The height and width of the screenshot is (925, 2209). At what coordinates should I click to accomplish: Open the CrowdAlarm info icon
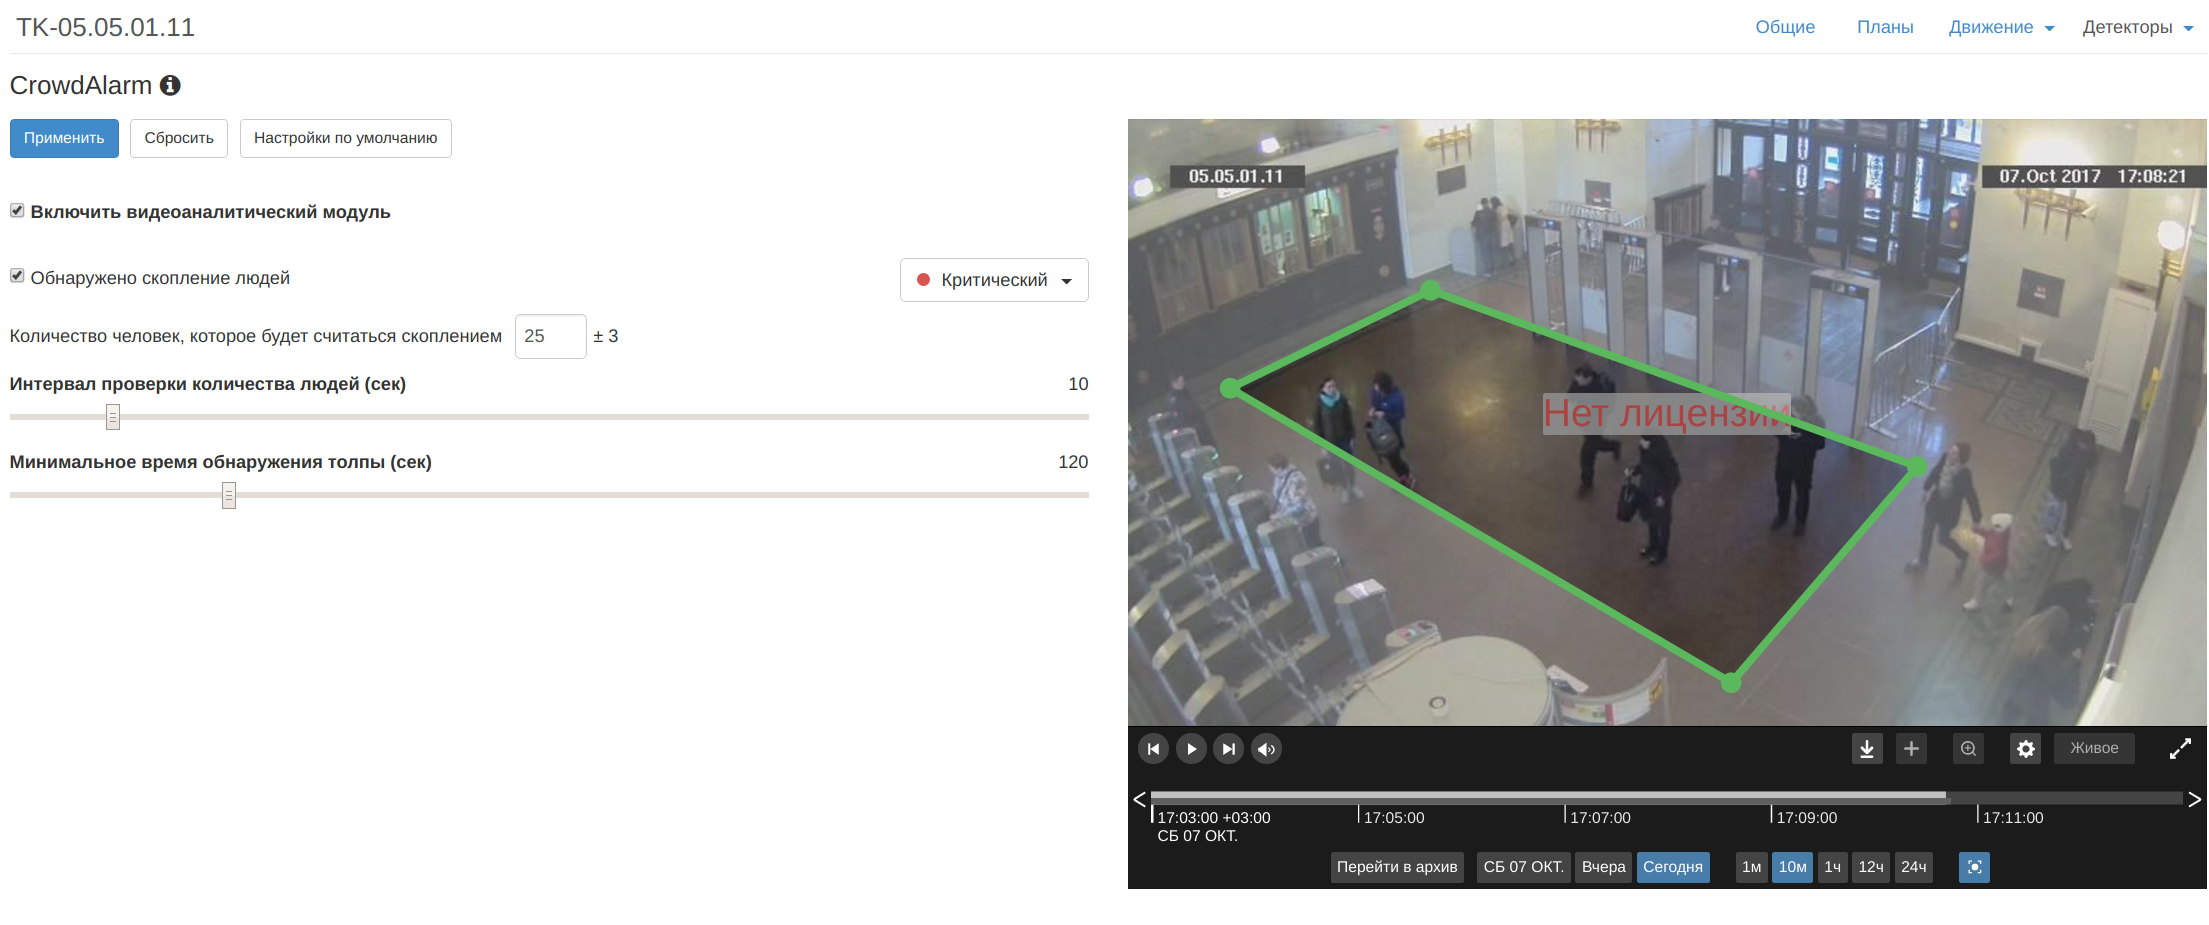(x=171, y=86)
